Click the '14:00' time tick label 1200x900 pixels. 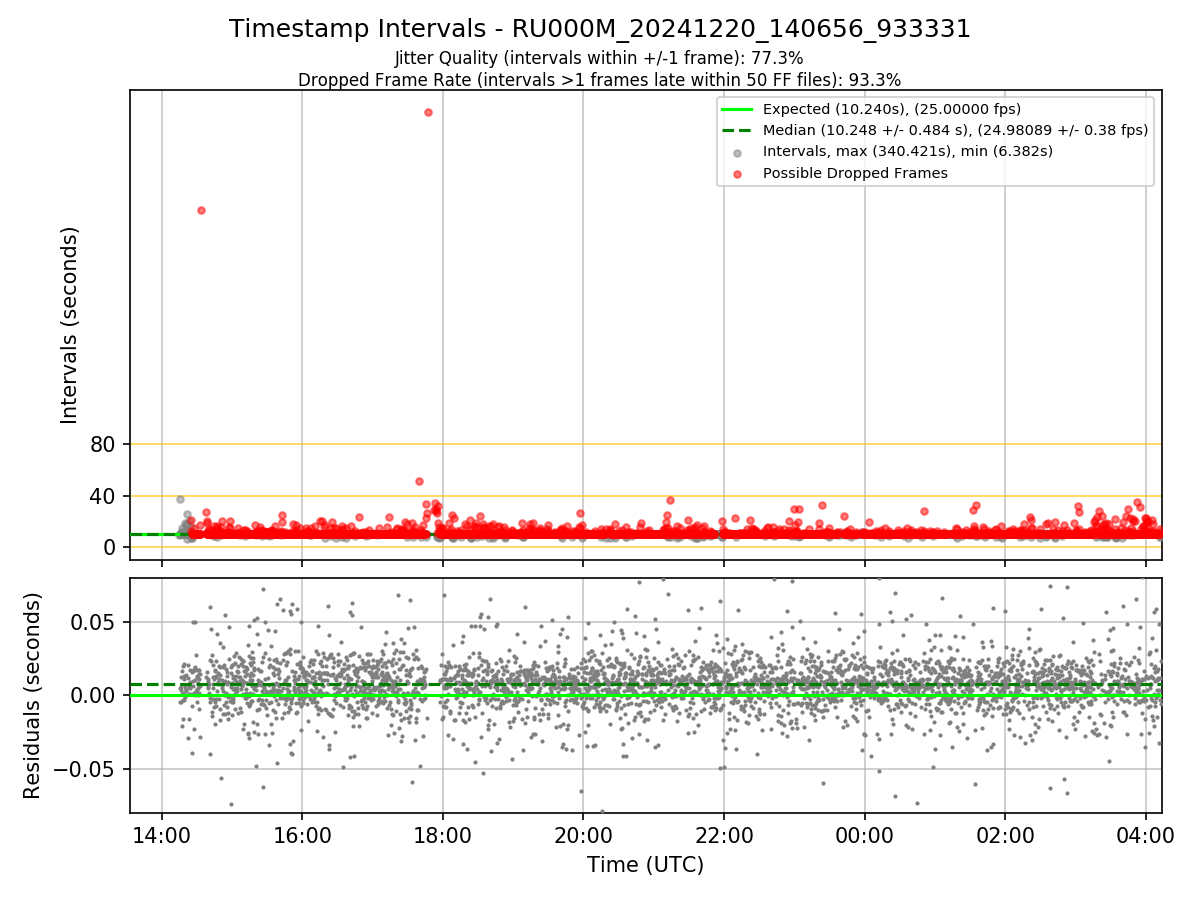[x=162, y=834]
